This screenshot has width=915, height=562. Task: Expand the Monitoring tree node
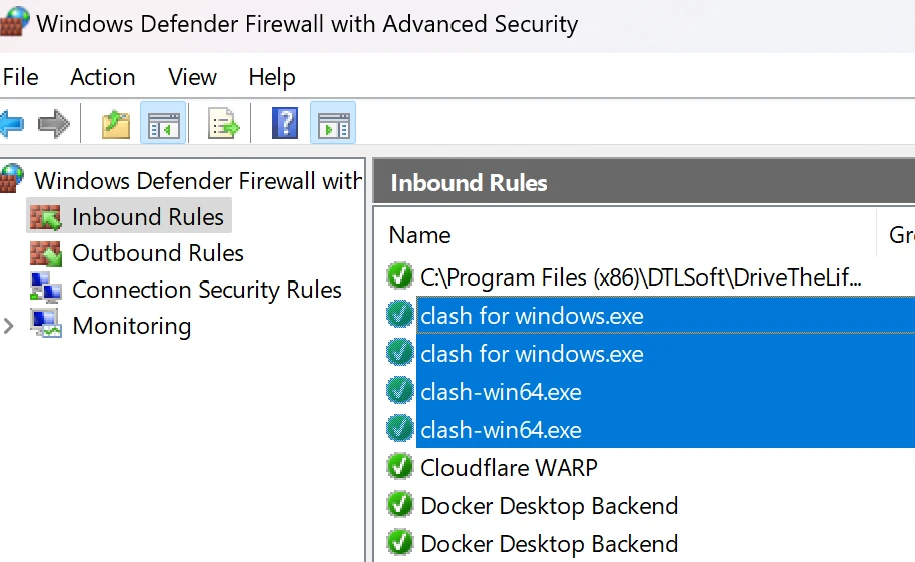click(10, 326)
